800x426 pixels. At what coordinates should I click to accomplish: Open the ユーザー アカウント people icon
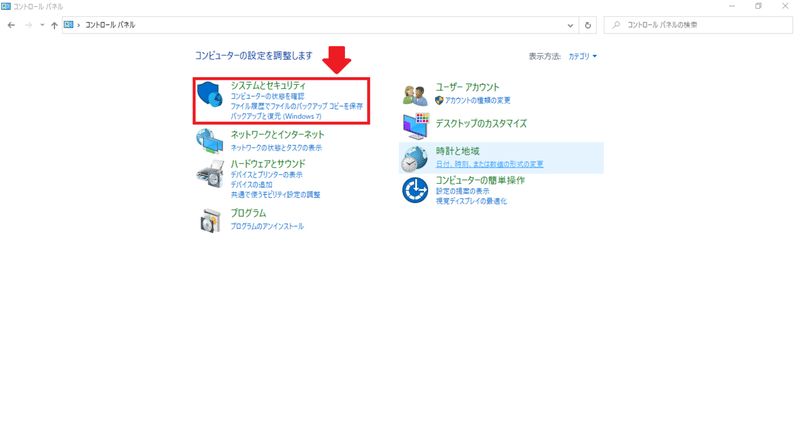(x=415, y=95)
